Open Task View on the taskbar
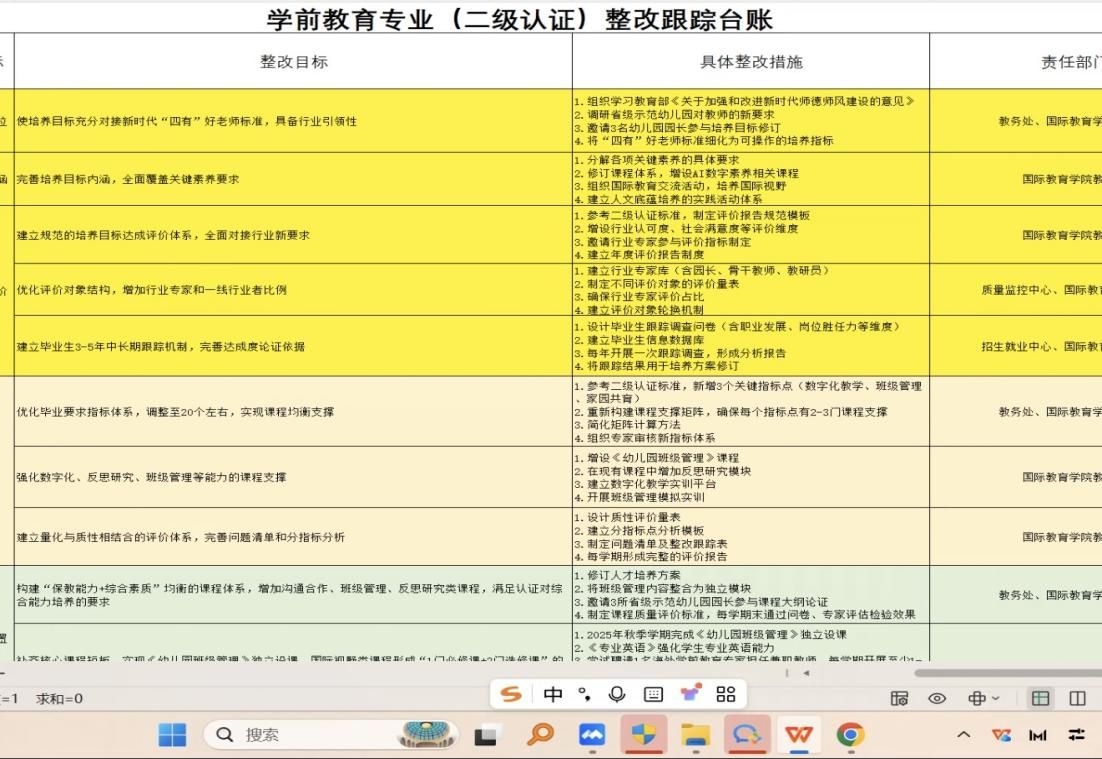The height and width of the screenshot is (759, 1102). pyautogui.click(x=488, y=735)
